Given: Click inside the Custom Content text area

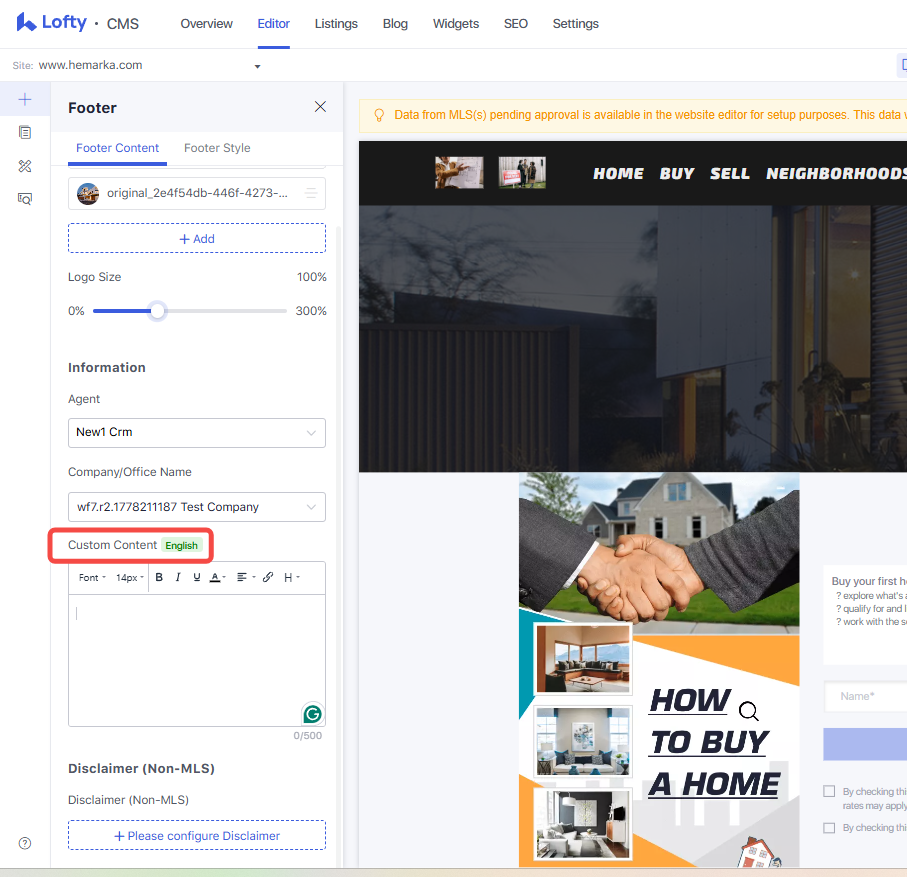Looking at the screenshot, I should (x=197, y=660).
